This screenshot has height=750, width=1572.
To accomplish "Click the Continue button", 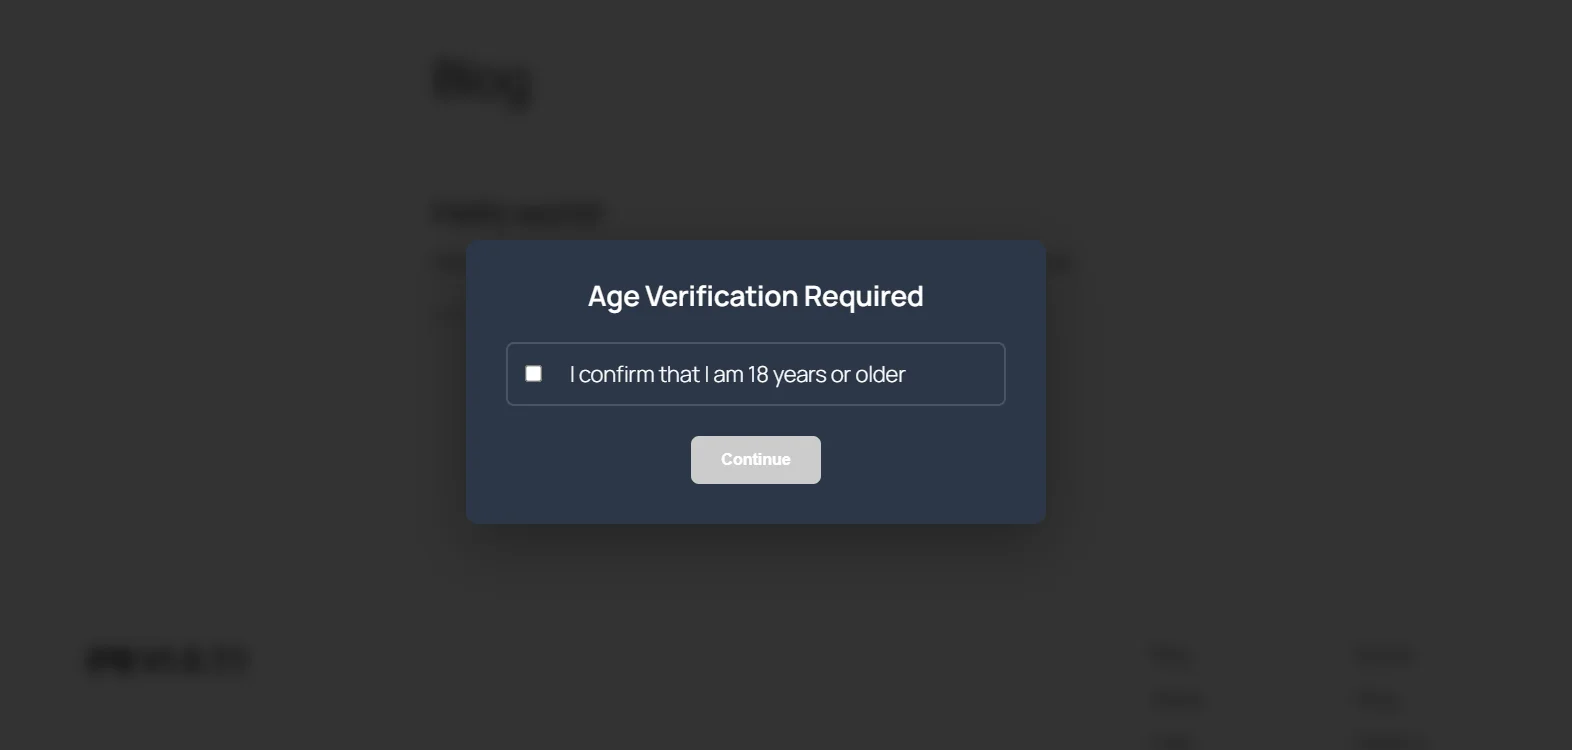I will tap(755, 459).
